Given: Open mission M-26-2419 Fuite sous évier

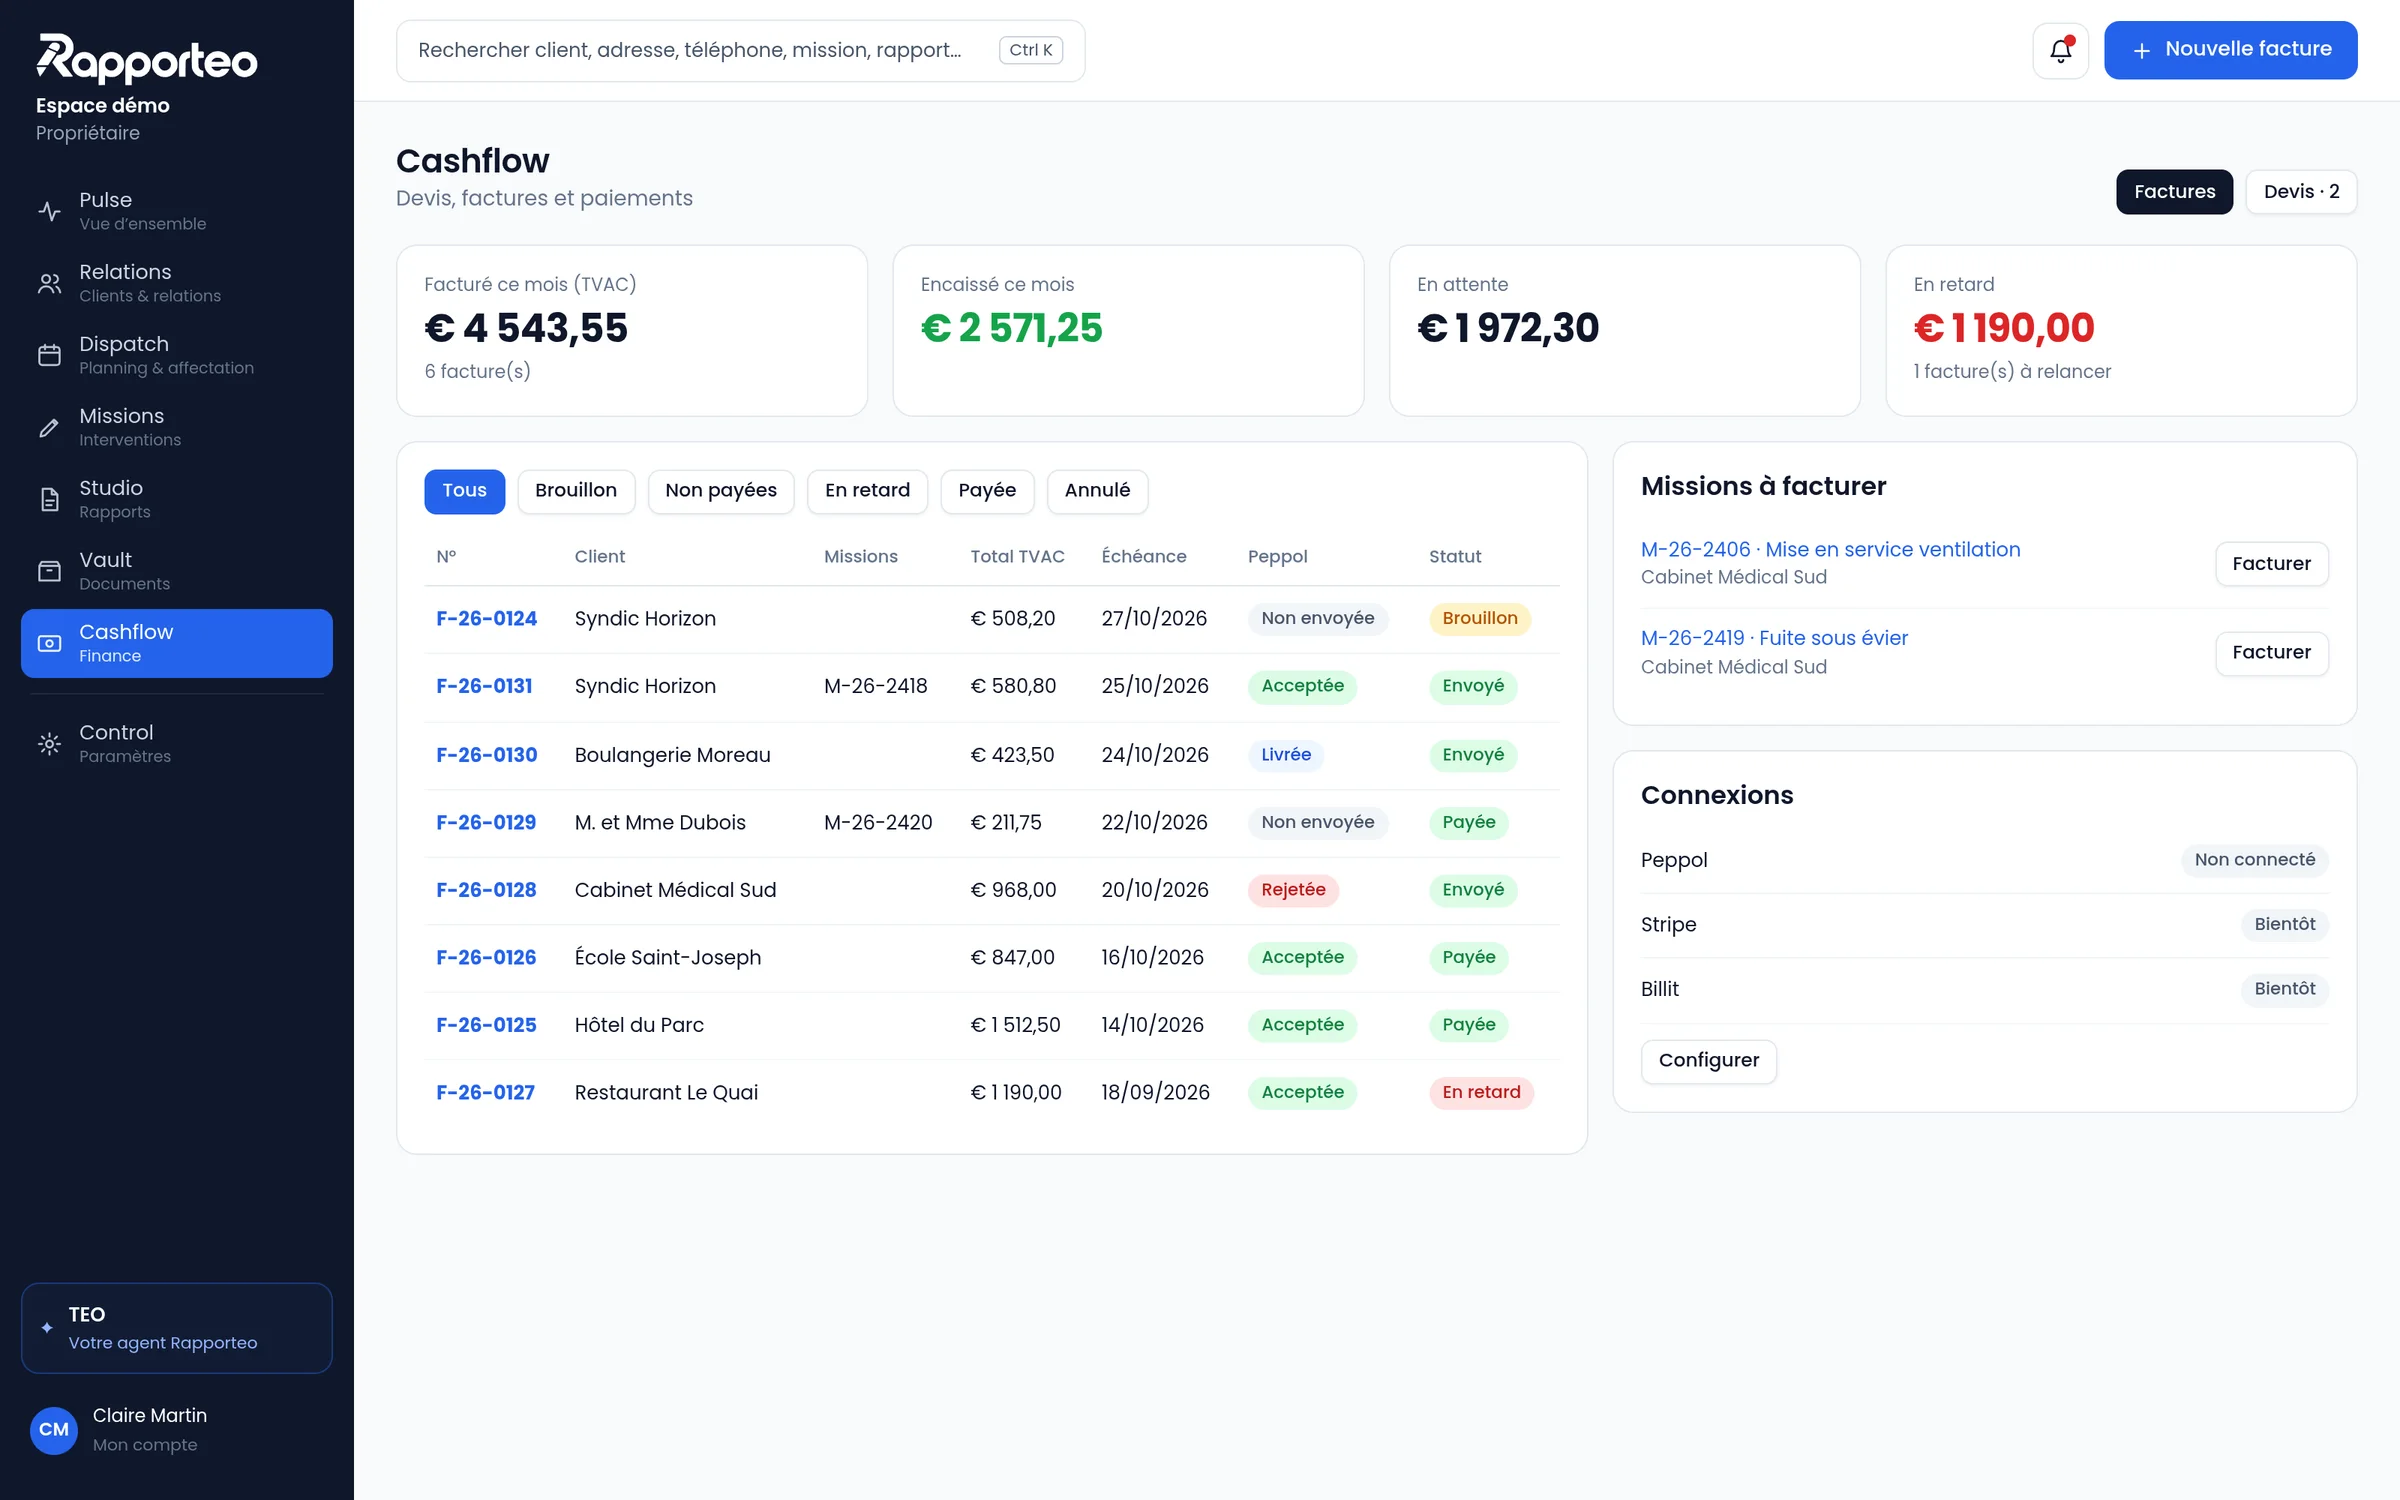Looking at the screenshot, I should pos(1774,638).
